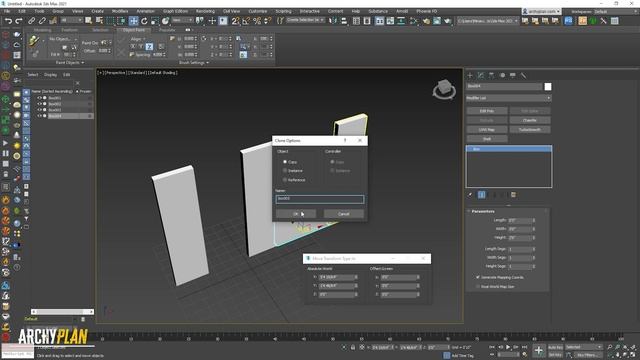640x360 pixels.
Task: Expand the Paint Objects panel arrow
Action: [83, 63]
